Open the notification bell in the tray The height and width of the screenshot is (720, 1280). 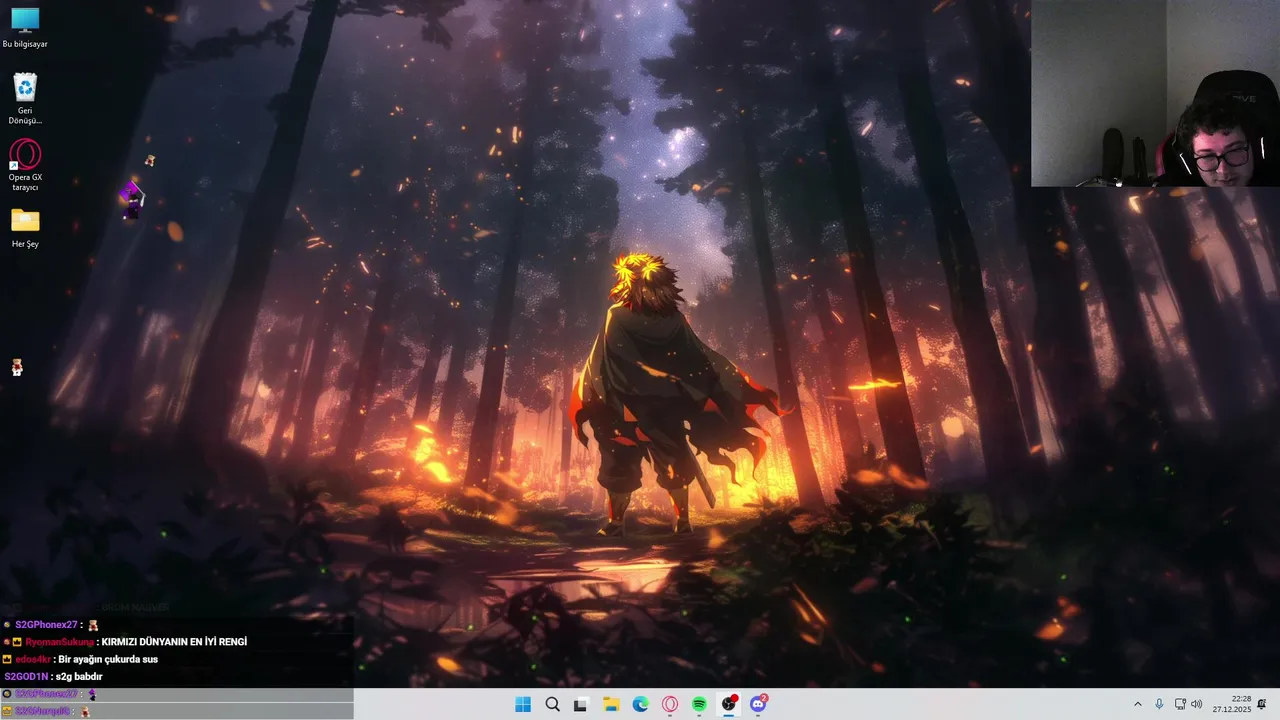tap(1262, 704)
